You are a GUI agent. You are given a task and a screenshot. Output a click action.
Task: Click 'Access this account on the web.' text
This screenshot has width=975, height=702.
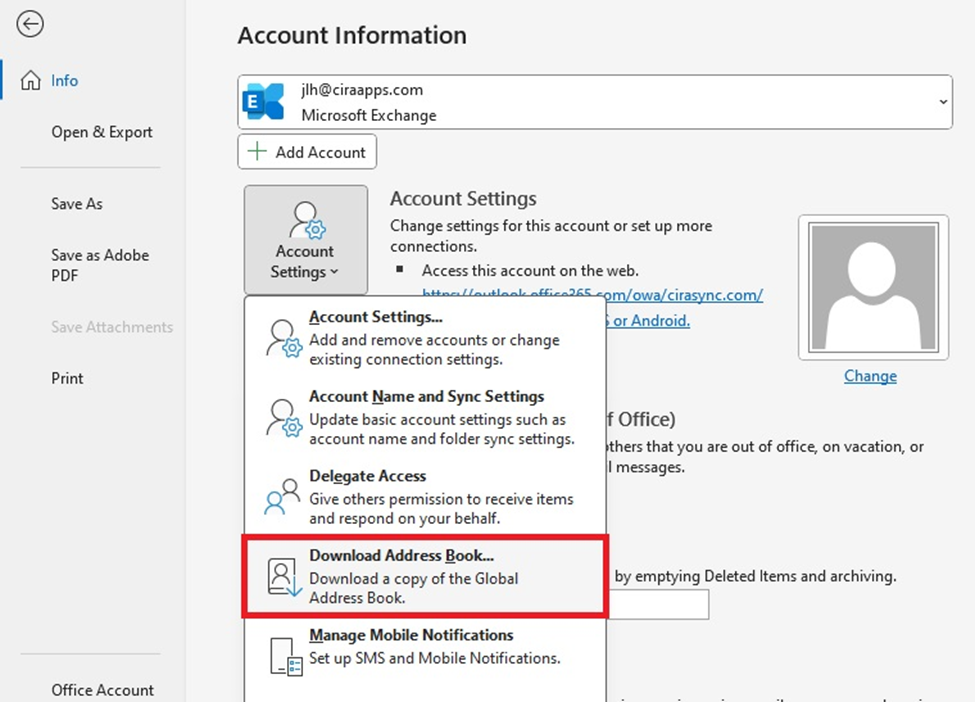pyautogui.click(x=530, y=270)
